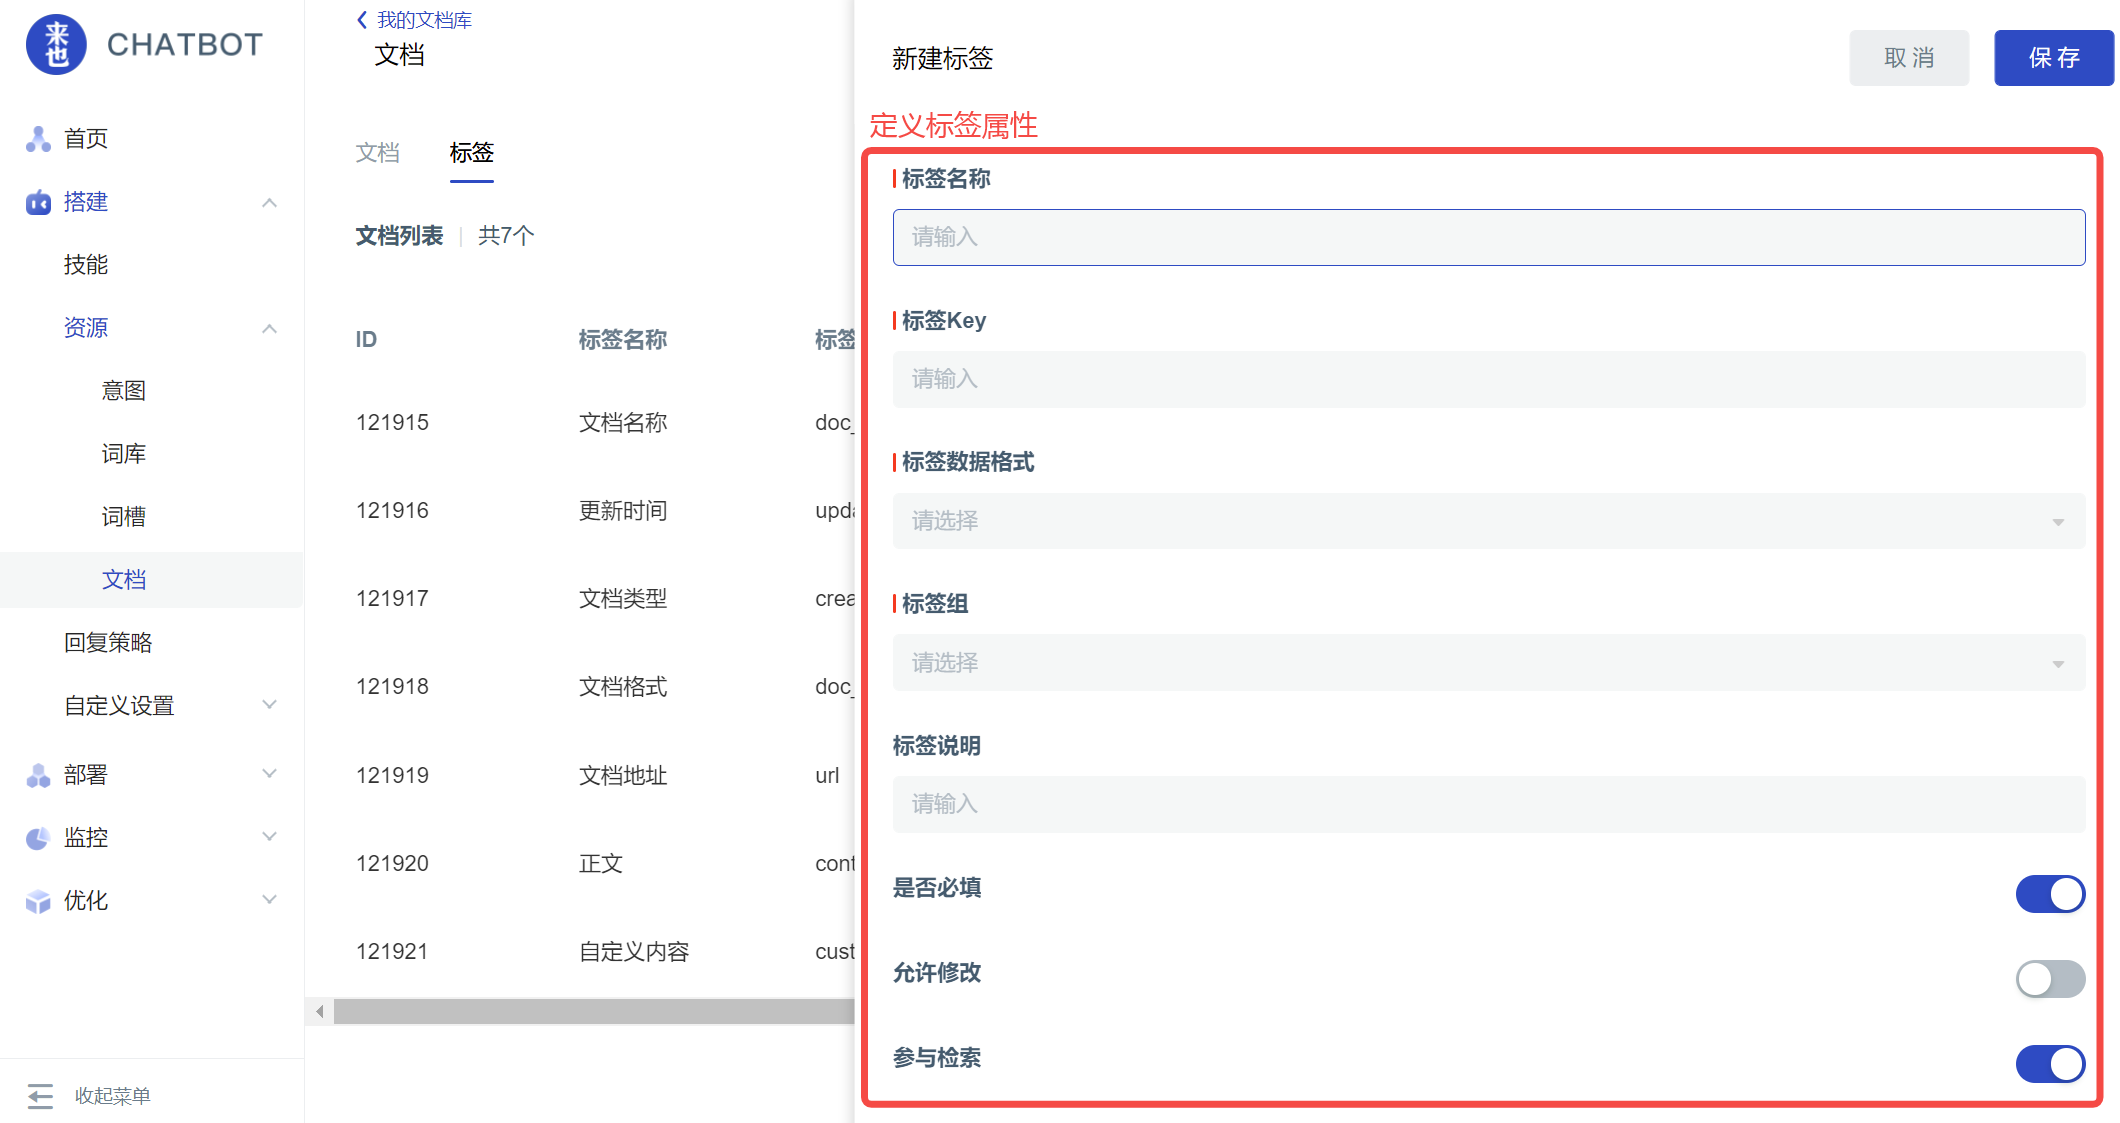Click the horizontal scrollbar under the table
Image resolution: width=2120 pixels, height=1123 pixels.
click(594, 1012)
